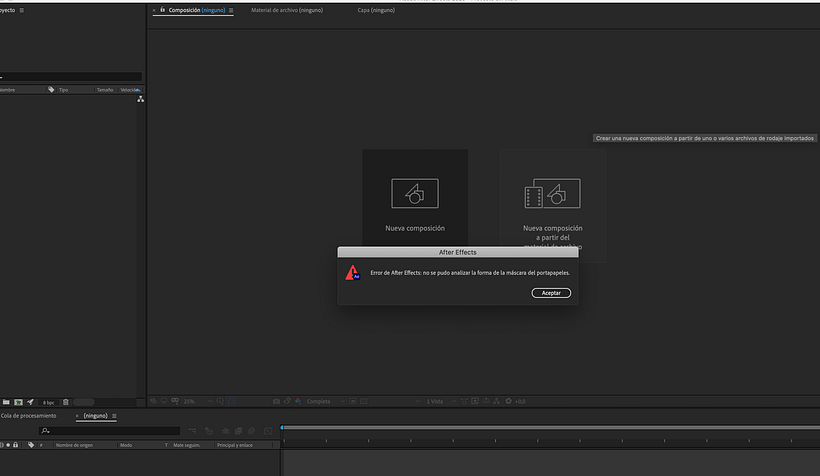820x476 pixels.
Task: Select the Composición (ninguno) tab
Action: click(x=197, y=10)
